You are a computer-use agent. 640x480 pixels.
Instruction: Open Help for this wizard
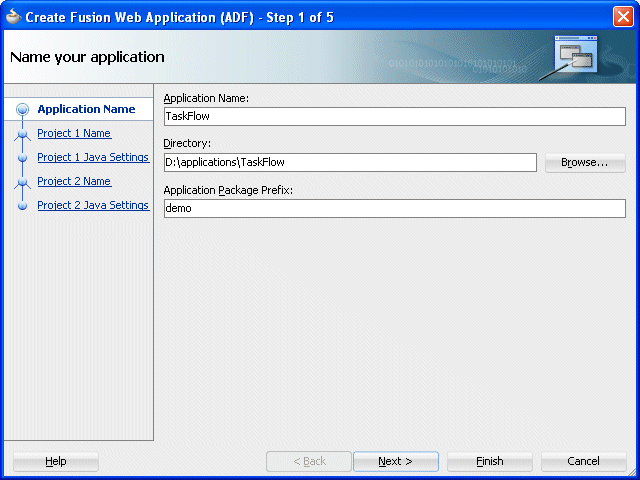tap(56, 461)
